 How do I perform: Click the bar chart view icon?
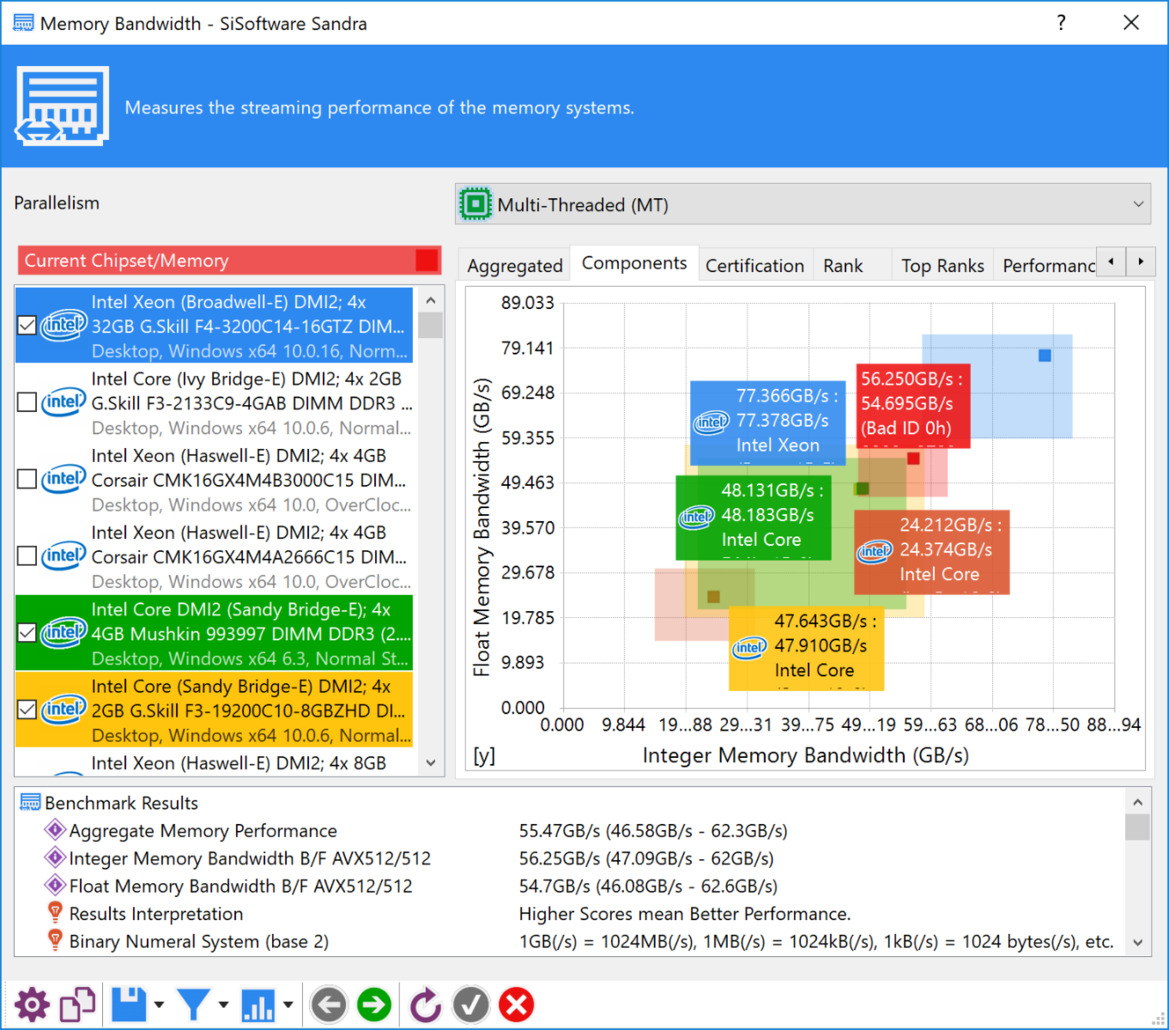click(x=258, y=1006)
